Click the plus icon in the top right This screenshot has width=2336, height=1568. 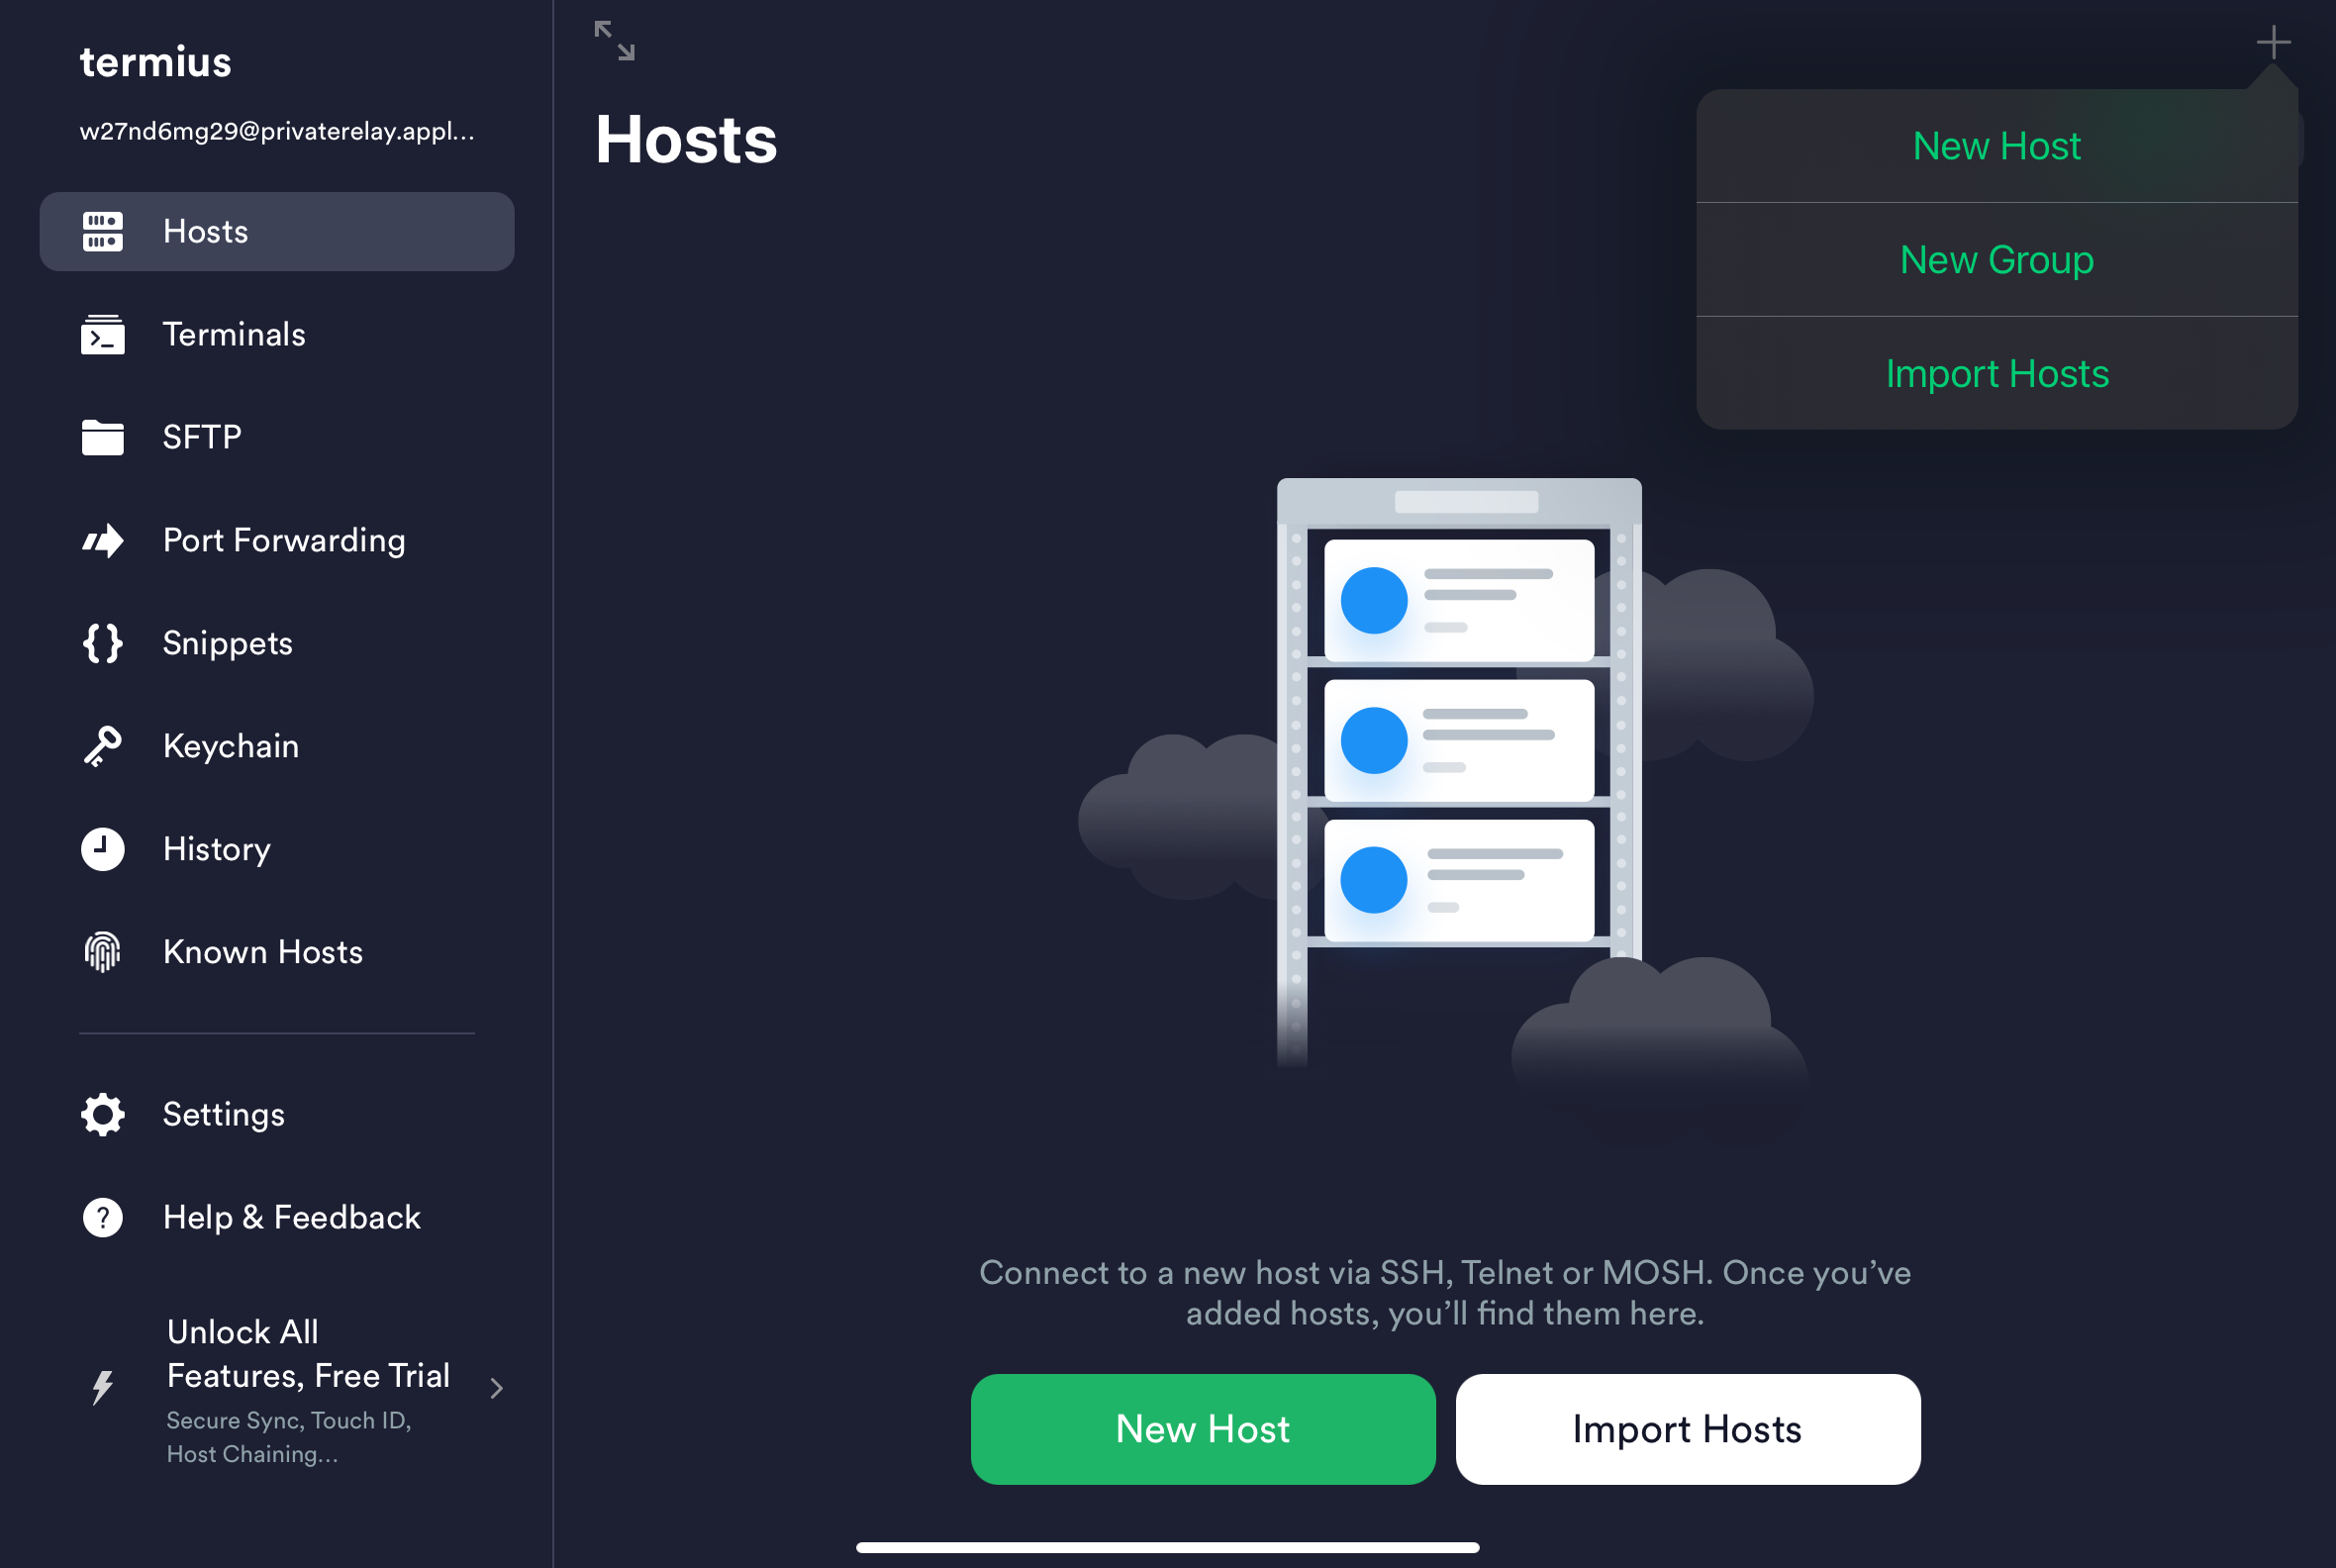(2273, 42)
